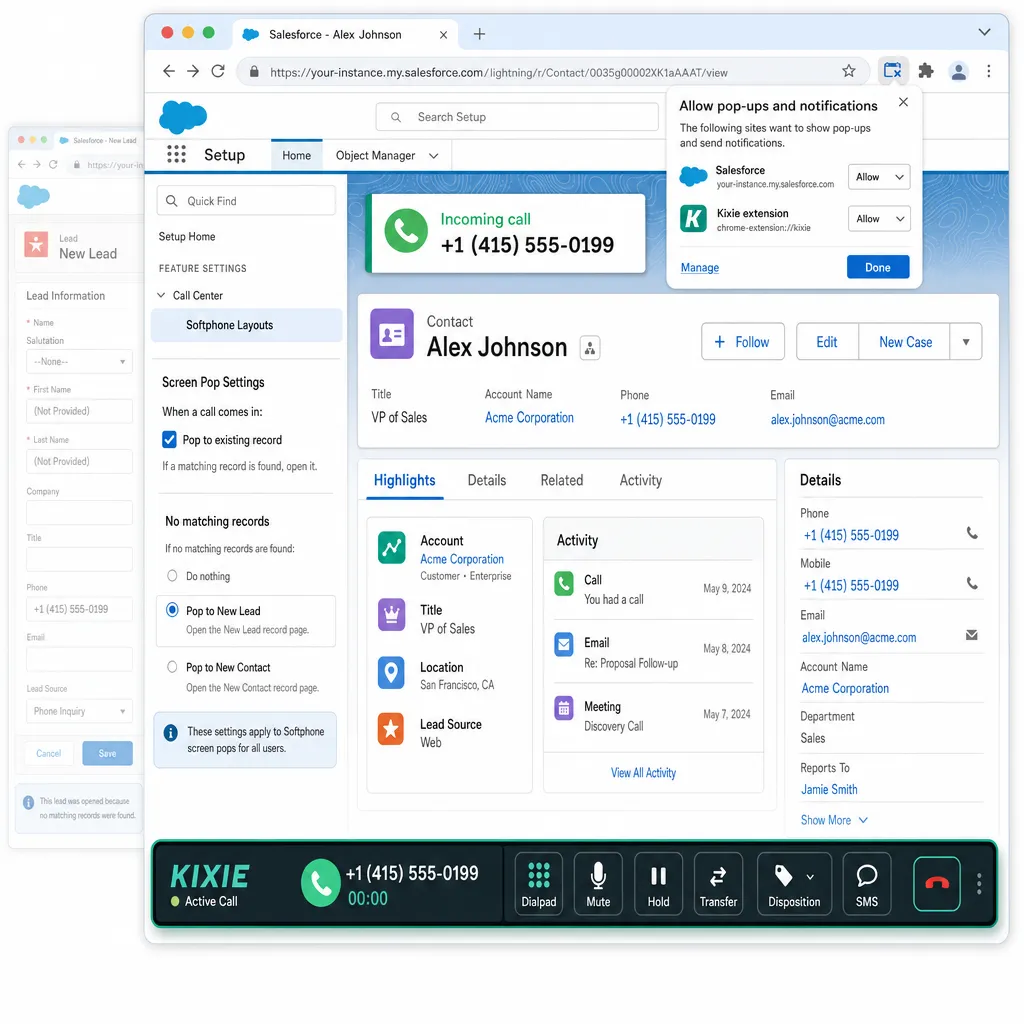Screen dimensions: 1024x1024
Task: Call the Mobile number via its phone icon
Action: click(972, 584)
